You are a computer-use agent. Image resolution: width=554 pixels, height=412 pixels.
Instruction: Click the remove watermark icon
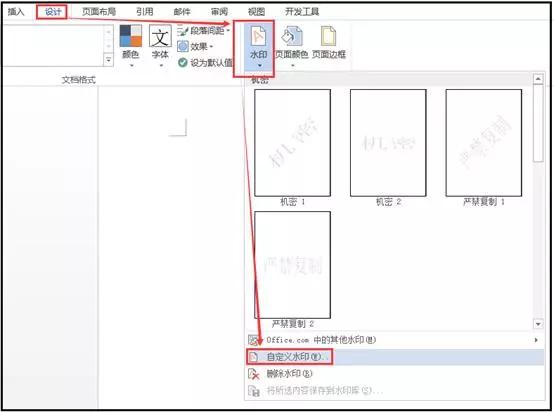(253, 374)
